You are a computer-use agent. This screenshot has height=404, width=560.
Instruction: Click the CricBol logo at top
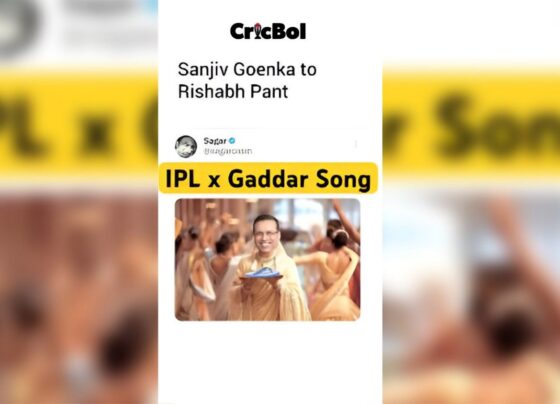coord(268,31)
